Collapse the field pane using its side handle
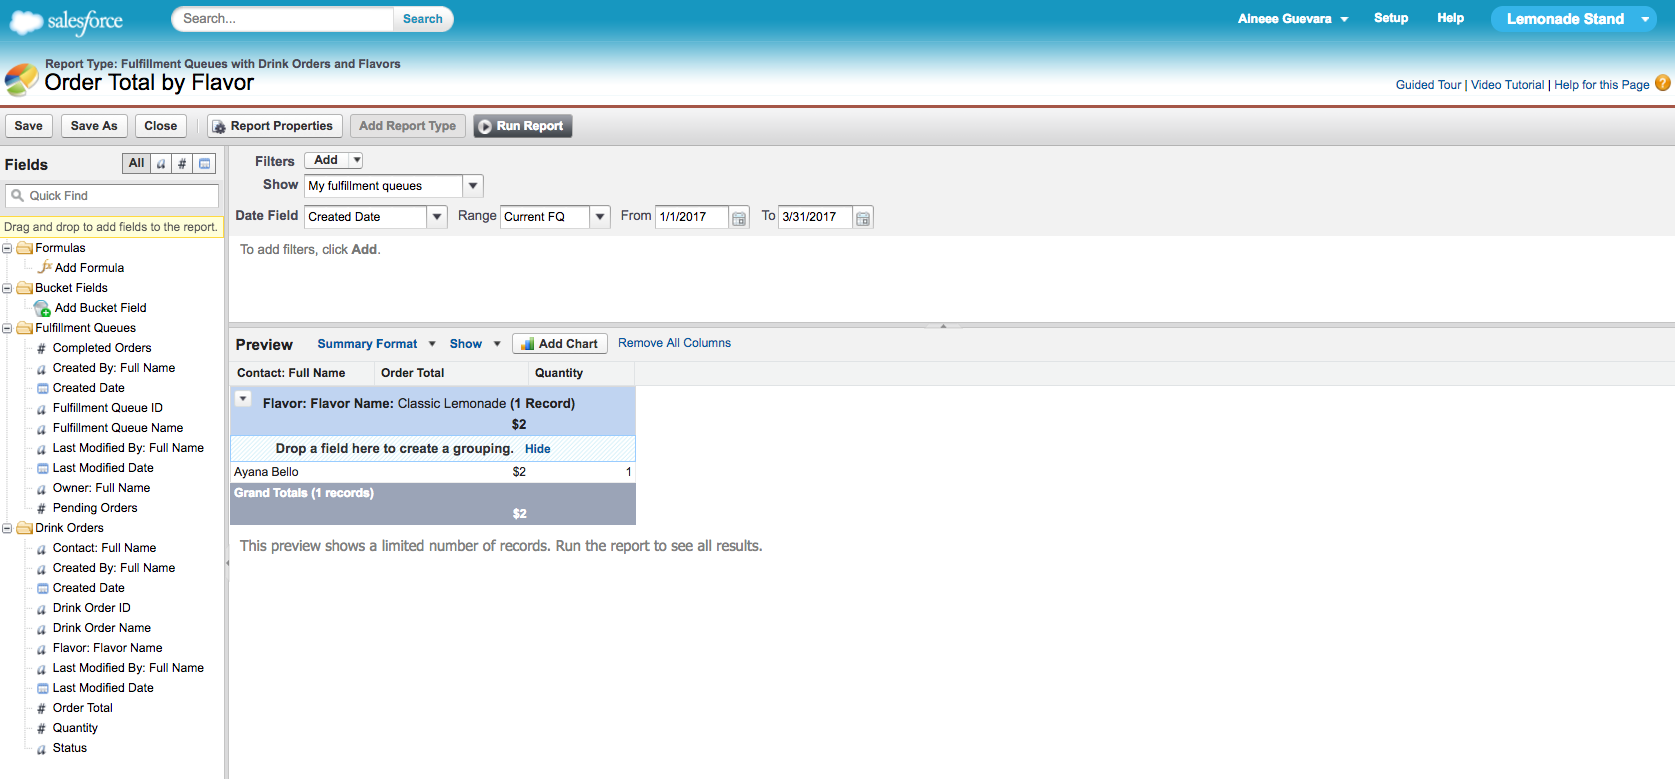Viewport: 1675px width, 779px height. (x=227, y=563)
